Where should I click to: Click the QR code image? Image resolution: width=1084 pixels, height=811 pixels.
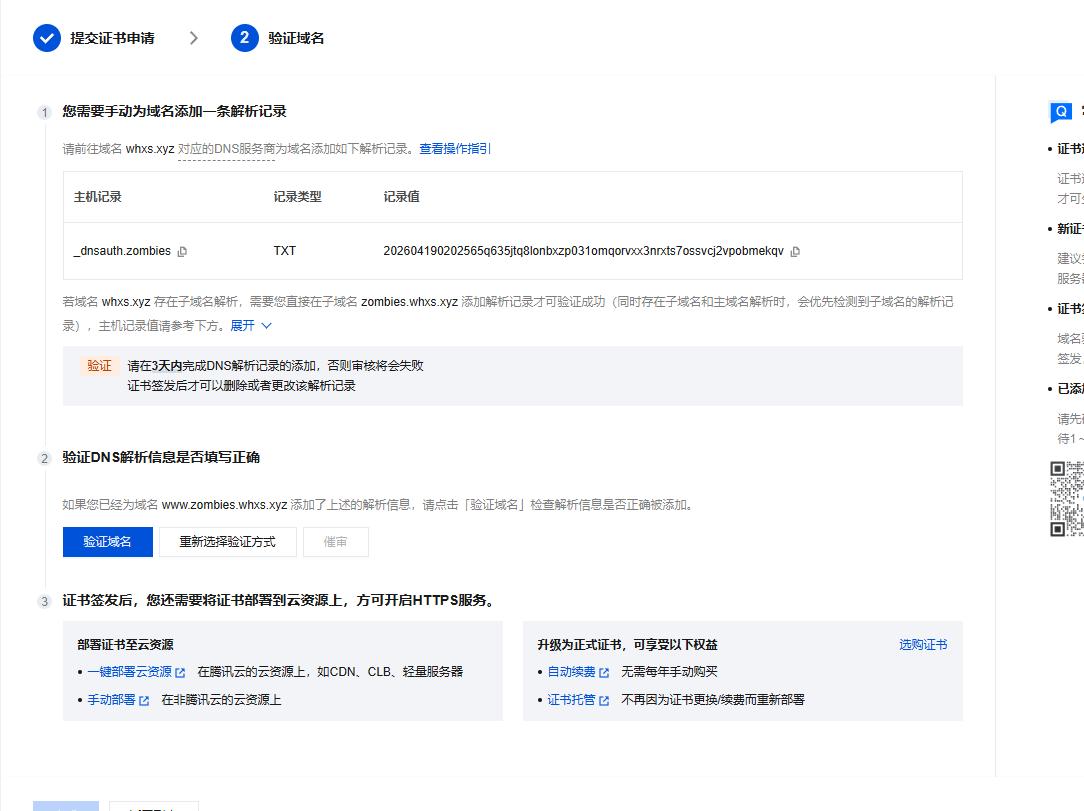1067,499
